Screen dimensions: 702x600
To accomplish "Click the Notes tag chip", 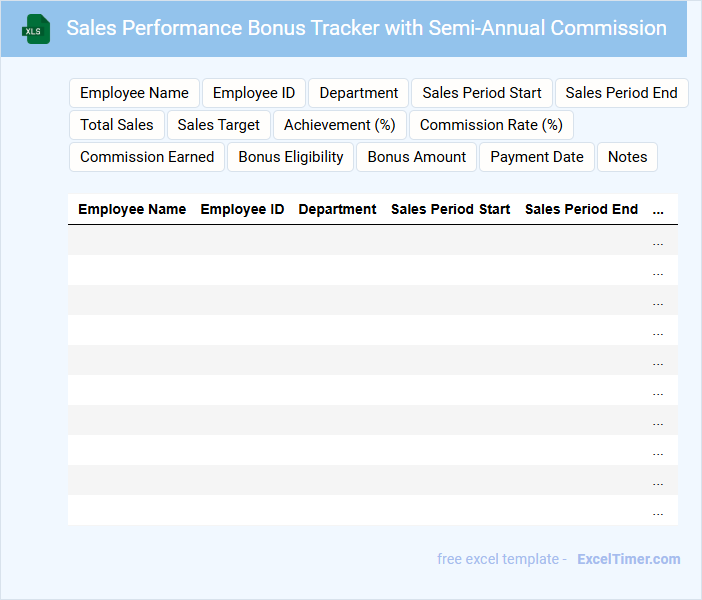I will pos(627,157).
